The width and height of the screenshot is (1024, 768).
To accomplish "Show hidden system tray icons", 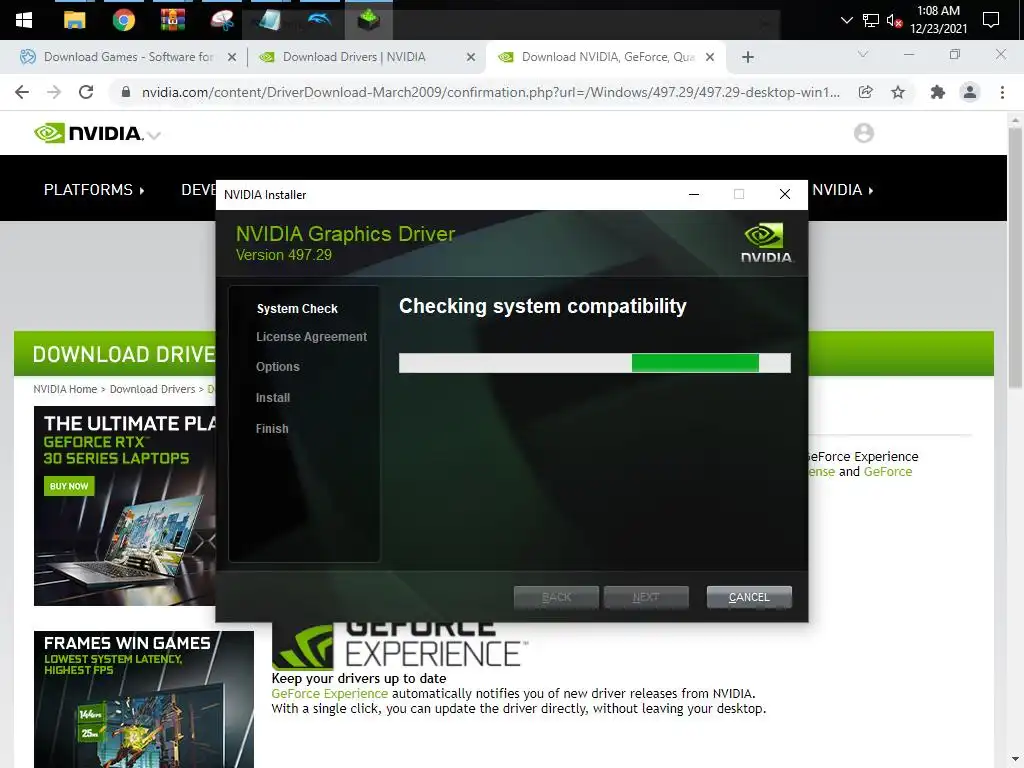I will pyautogui.click(x=846, y=20).
